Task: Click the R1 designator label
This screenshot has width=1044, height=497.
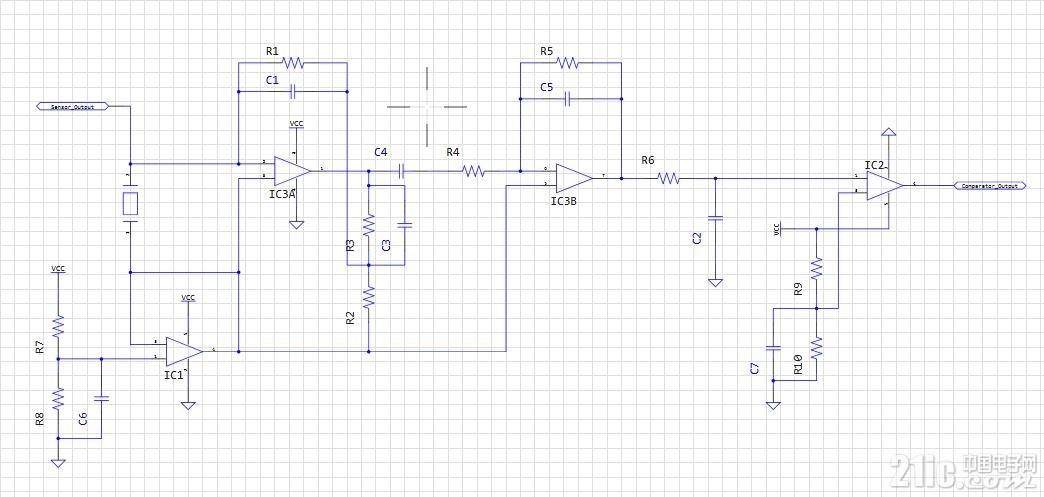Action: 272,50
